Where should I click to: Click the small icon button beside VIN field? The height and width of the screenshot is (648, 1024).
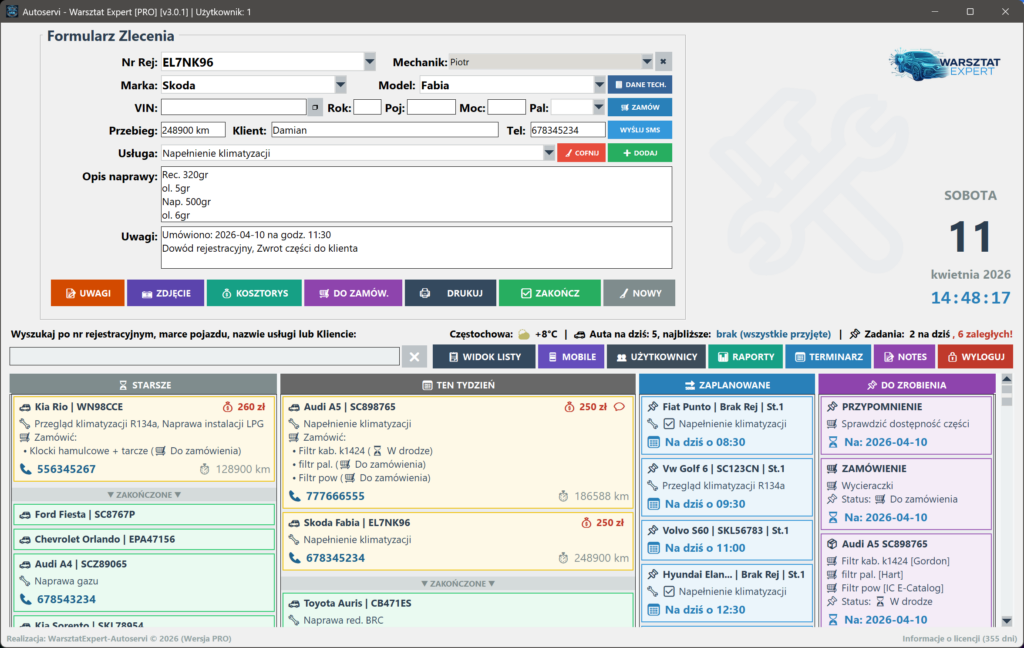[315, 107]
